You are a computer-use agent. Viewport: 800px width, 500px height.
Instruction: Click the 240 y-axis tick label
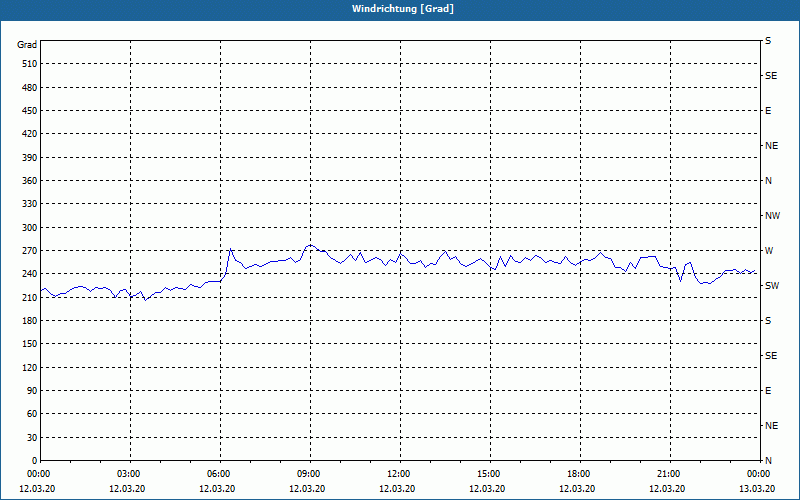(x=29, y=274)
